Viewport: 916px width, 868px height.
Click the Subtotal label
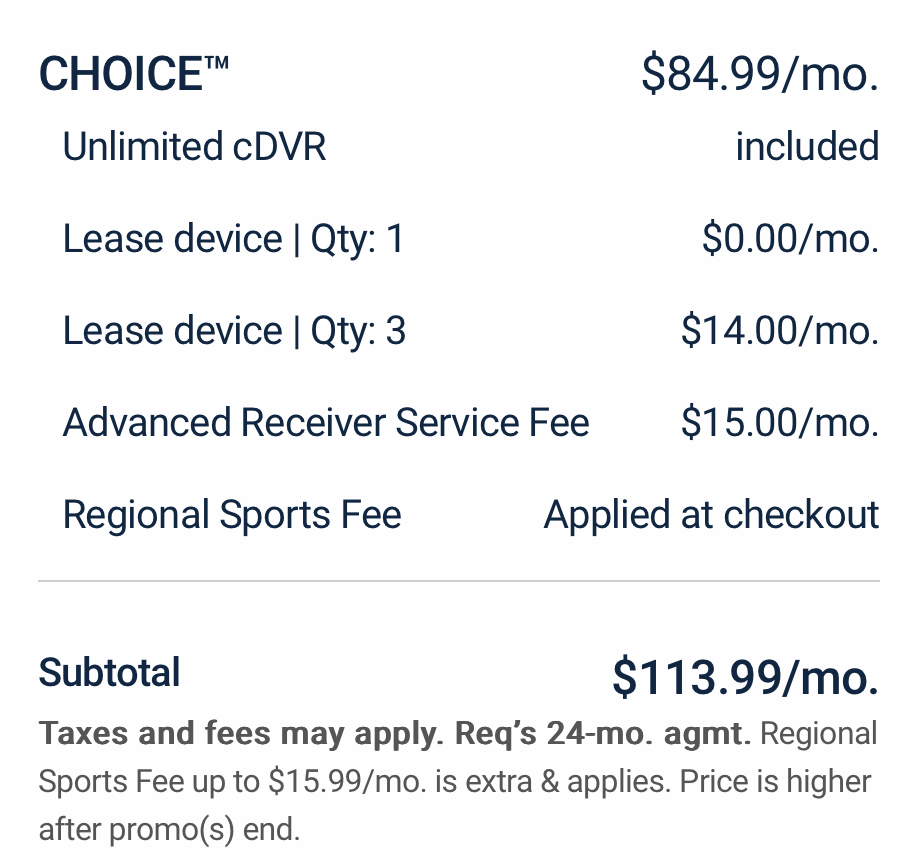click(109, 673)
